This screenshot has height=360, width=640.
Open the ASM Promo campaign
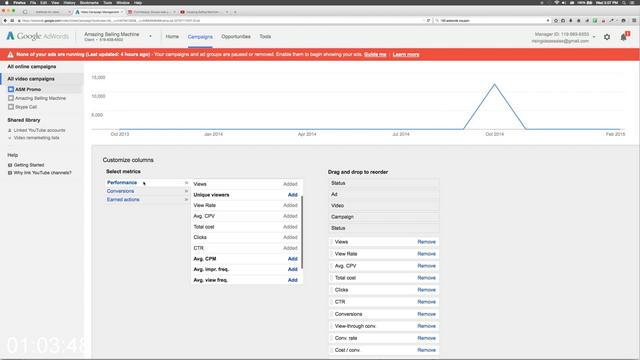point(28,89)
